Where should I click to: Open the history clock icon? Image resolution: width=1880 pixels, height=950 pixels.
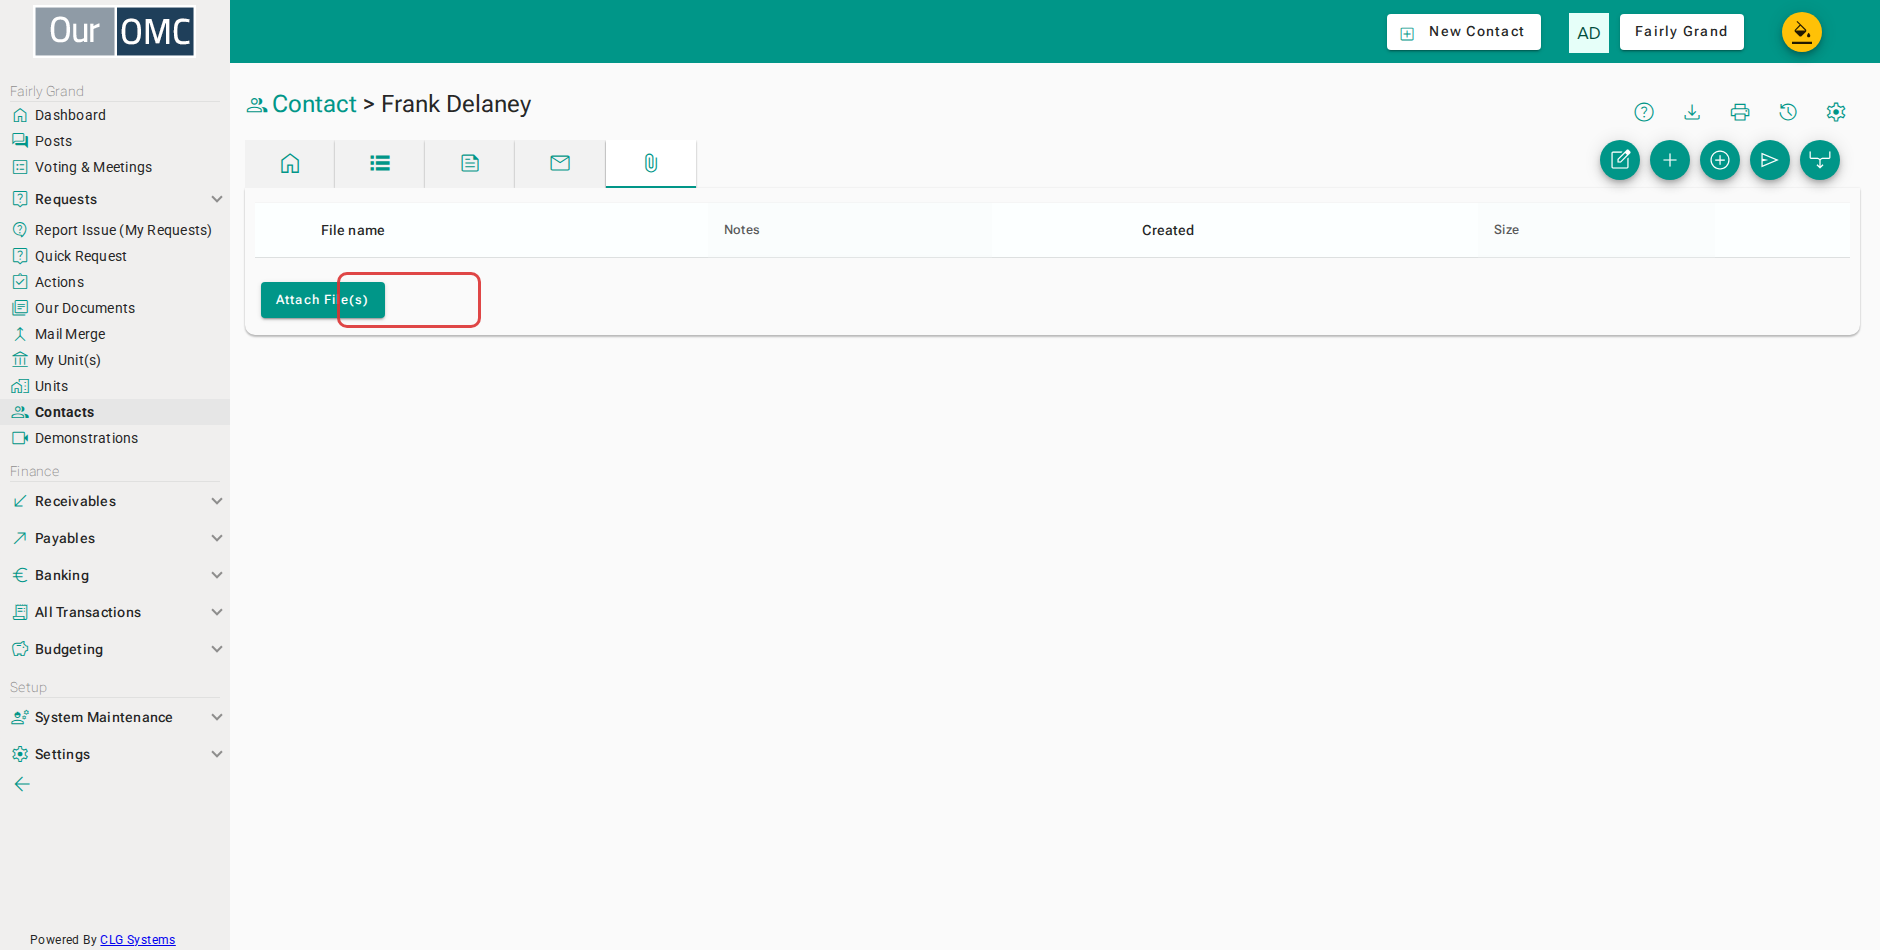1788,112
